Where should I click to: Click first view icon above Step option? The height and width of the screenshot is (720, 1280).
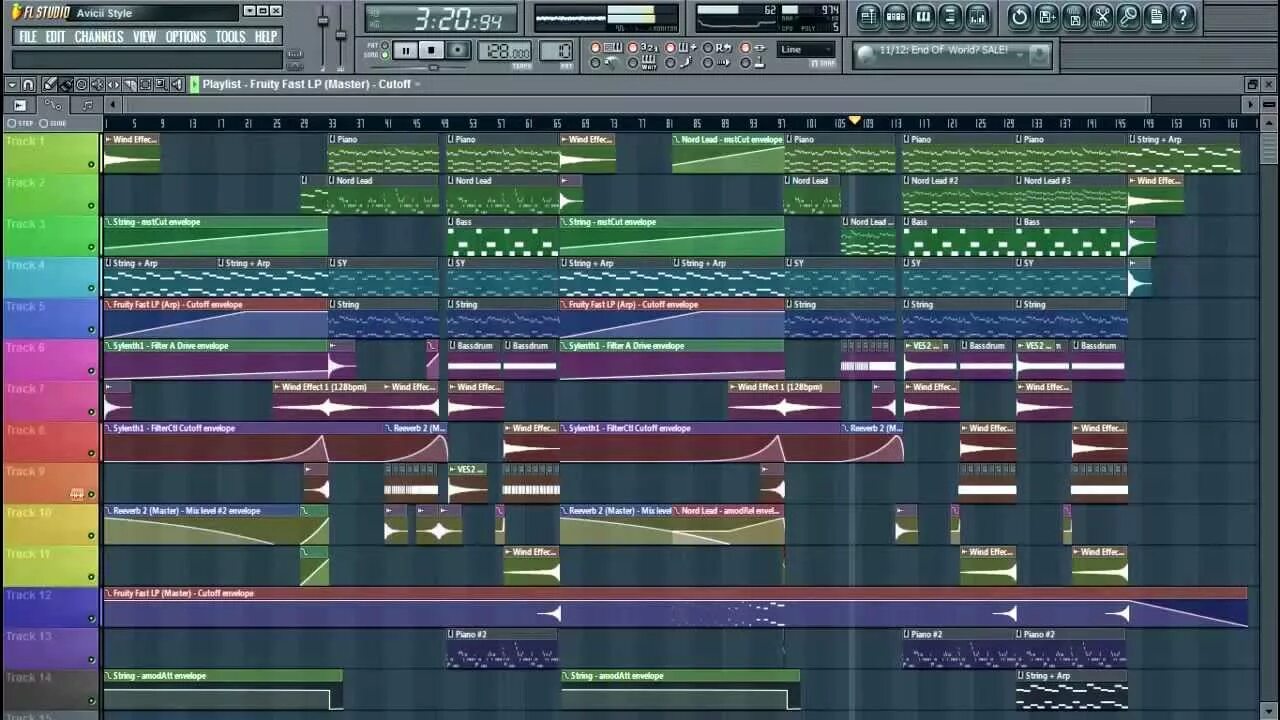[20, 105]
